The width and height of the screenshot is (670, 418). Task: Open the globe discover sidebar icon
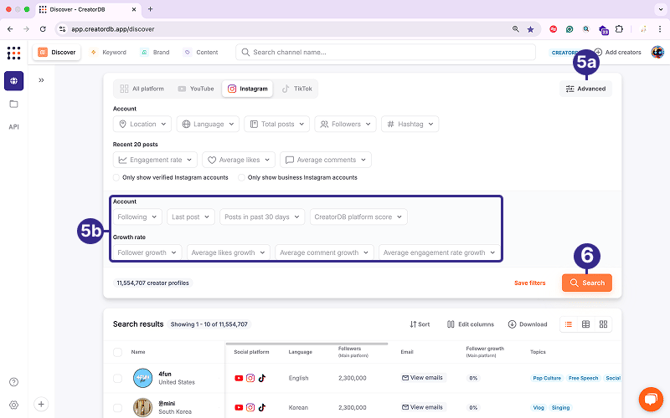tap(14, 81)
